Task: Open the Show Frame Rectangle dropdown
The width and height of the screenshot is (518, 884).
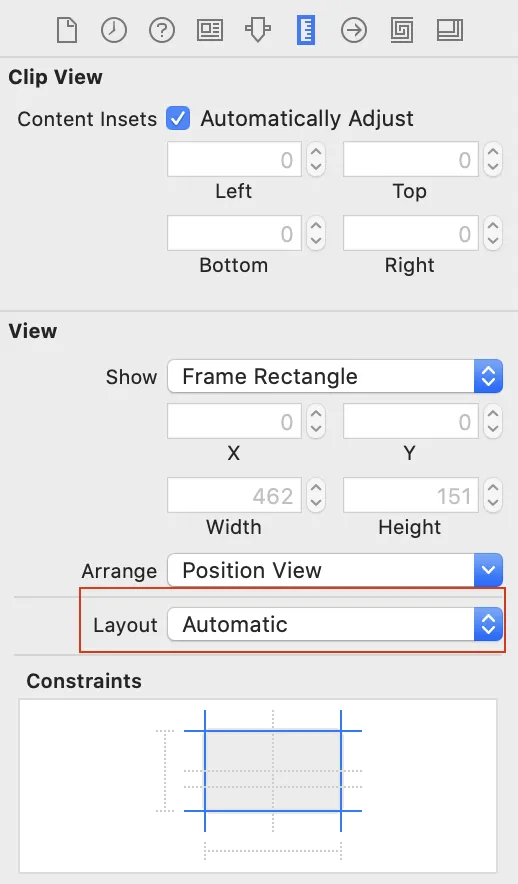Action: (x=335, y=376)
